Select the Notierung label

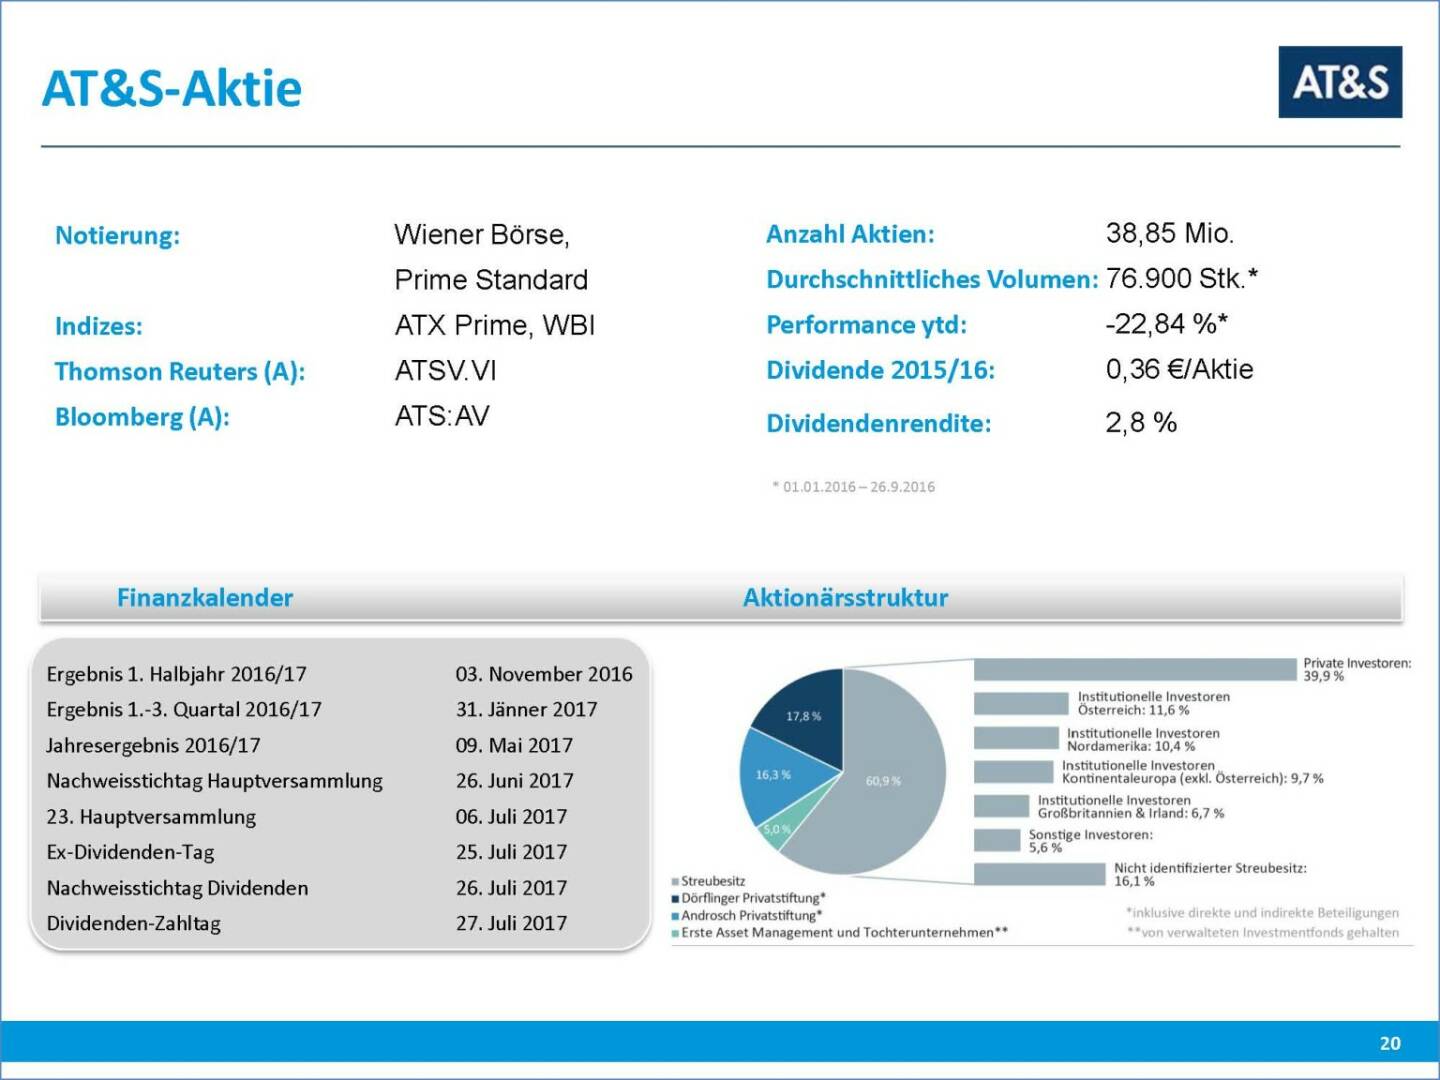click(117, 236)
